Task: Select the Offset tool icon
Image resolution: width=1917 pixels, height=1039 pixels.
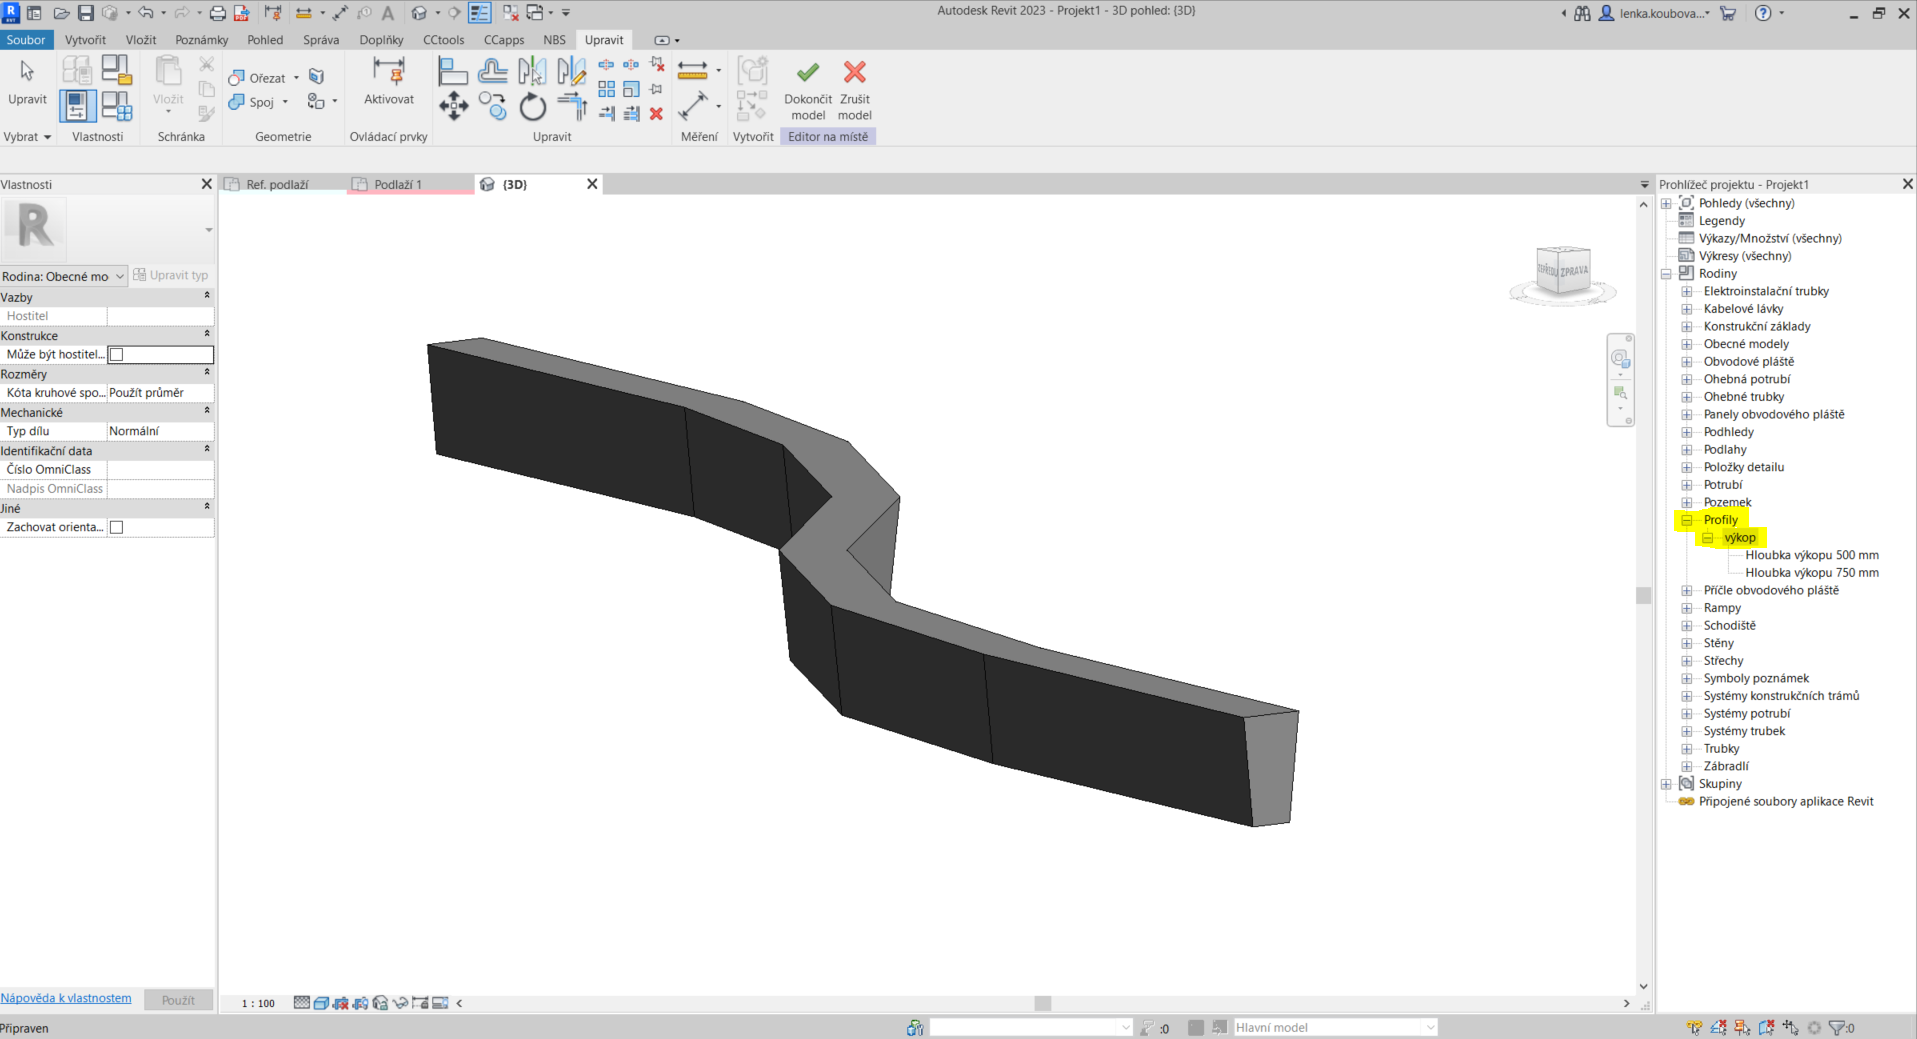Action: (x=492, y=71)
